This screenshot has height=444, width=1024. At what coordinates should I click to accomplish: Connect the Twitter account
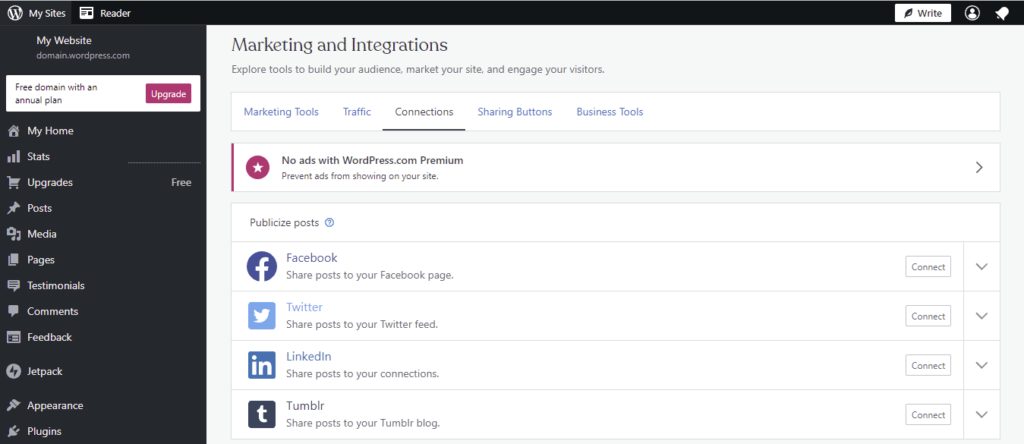[928, 316]
